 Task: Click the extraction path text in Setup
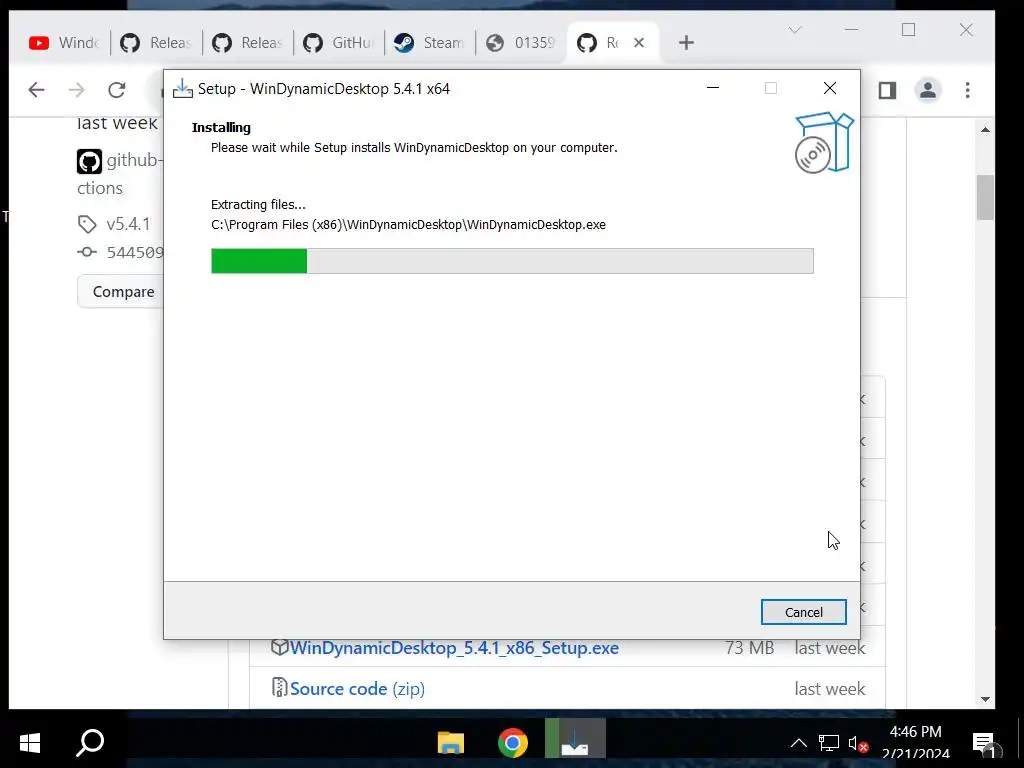[x=408, y=225]
